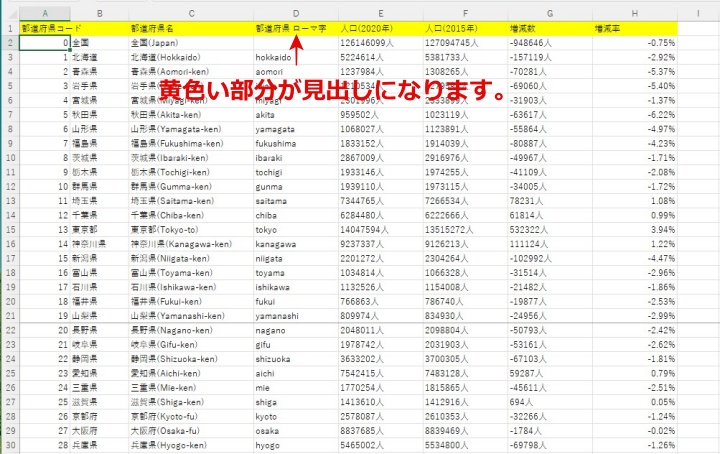Image resolution: width=720 pixels, height=454 pixels.
Task: Select cell gifu in romaji column
Action: (296, 344)
